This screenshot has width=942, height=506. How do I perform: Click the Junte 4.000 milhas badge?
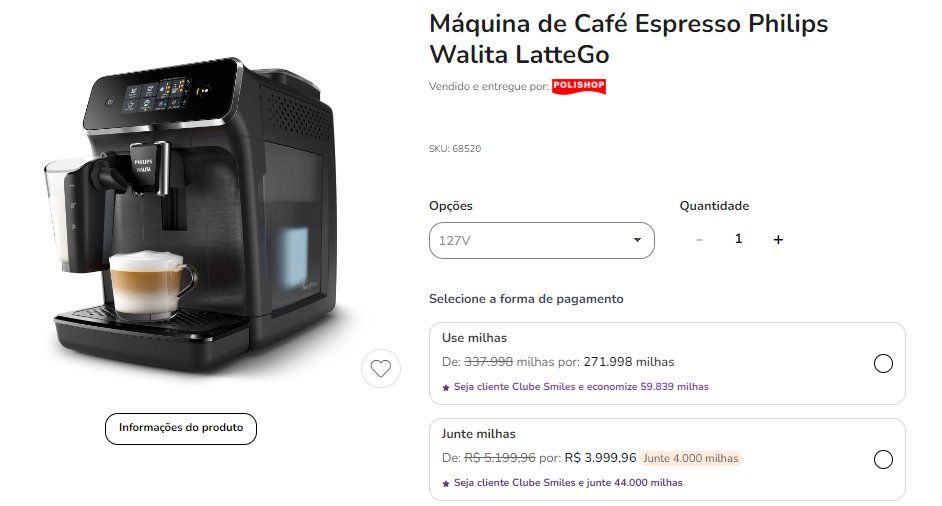coord(690,458)
